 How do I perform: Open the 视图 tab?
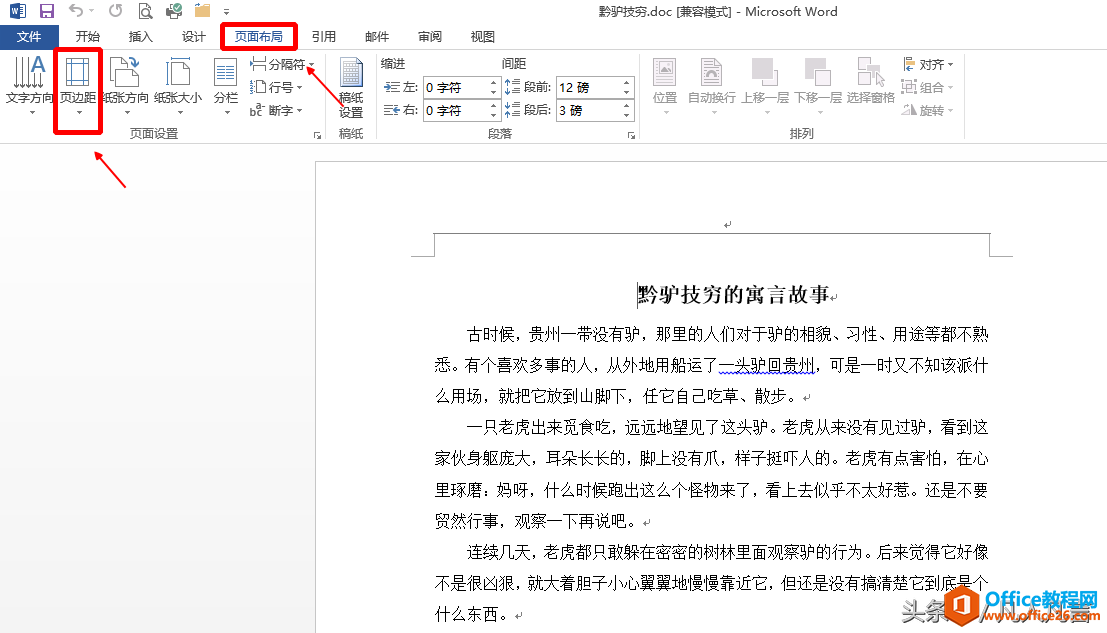[x=483, y=37]
